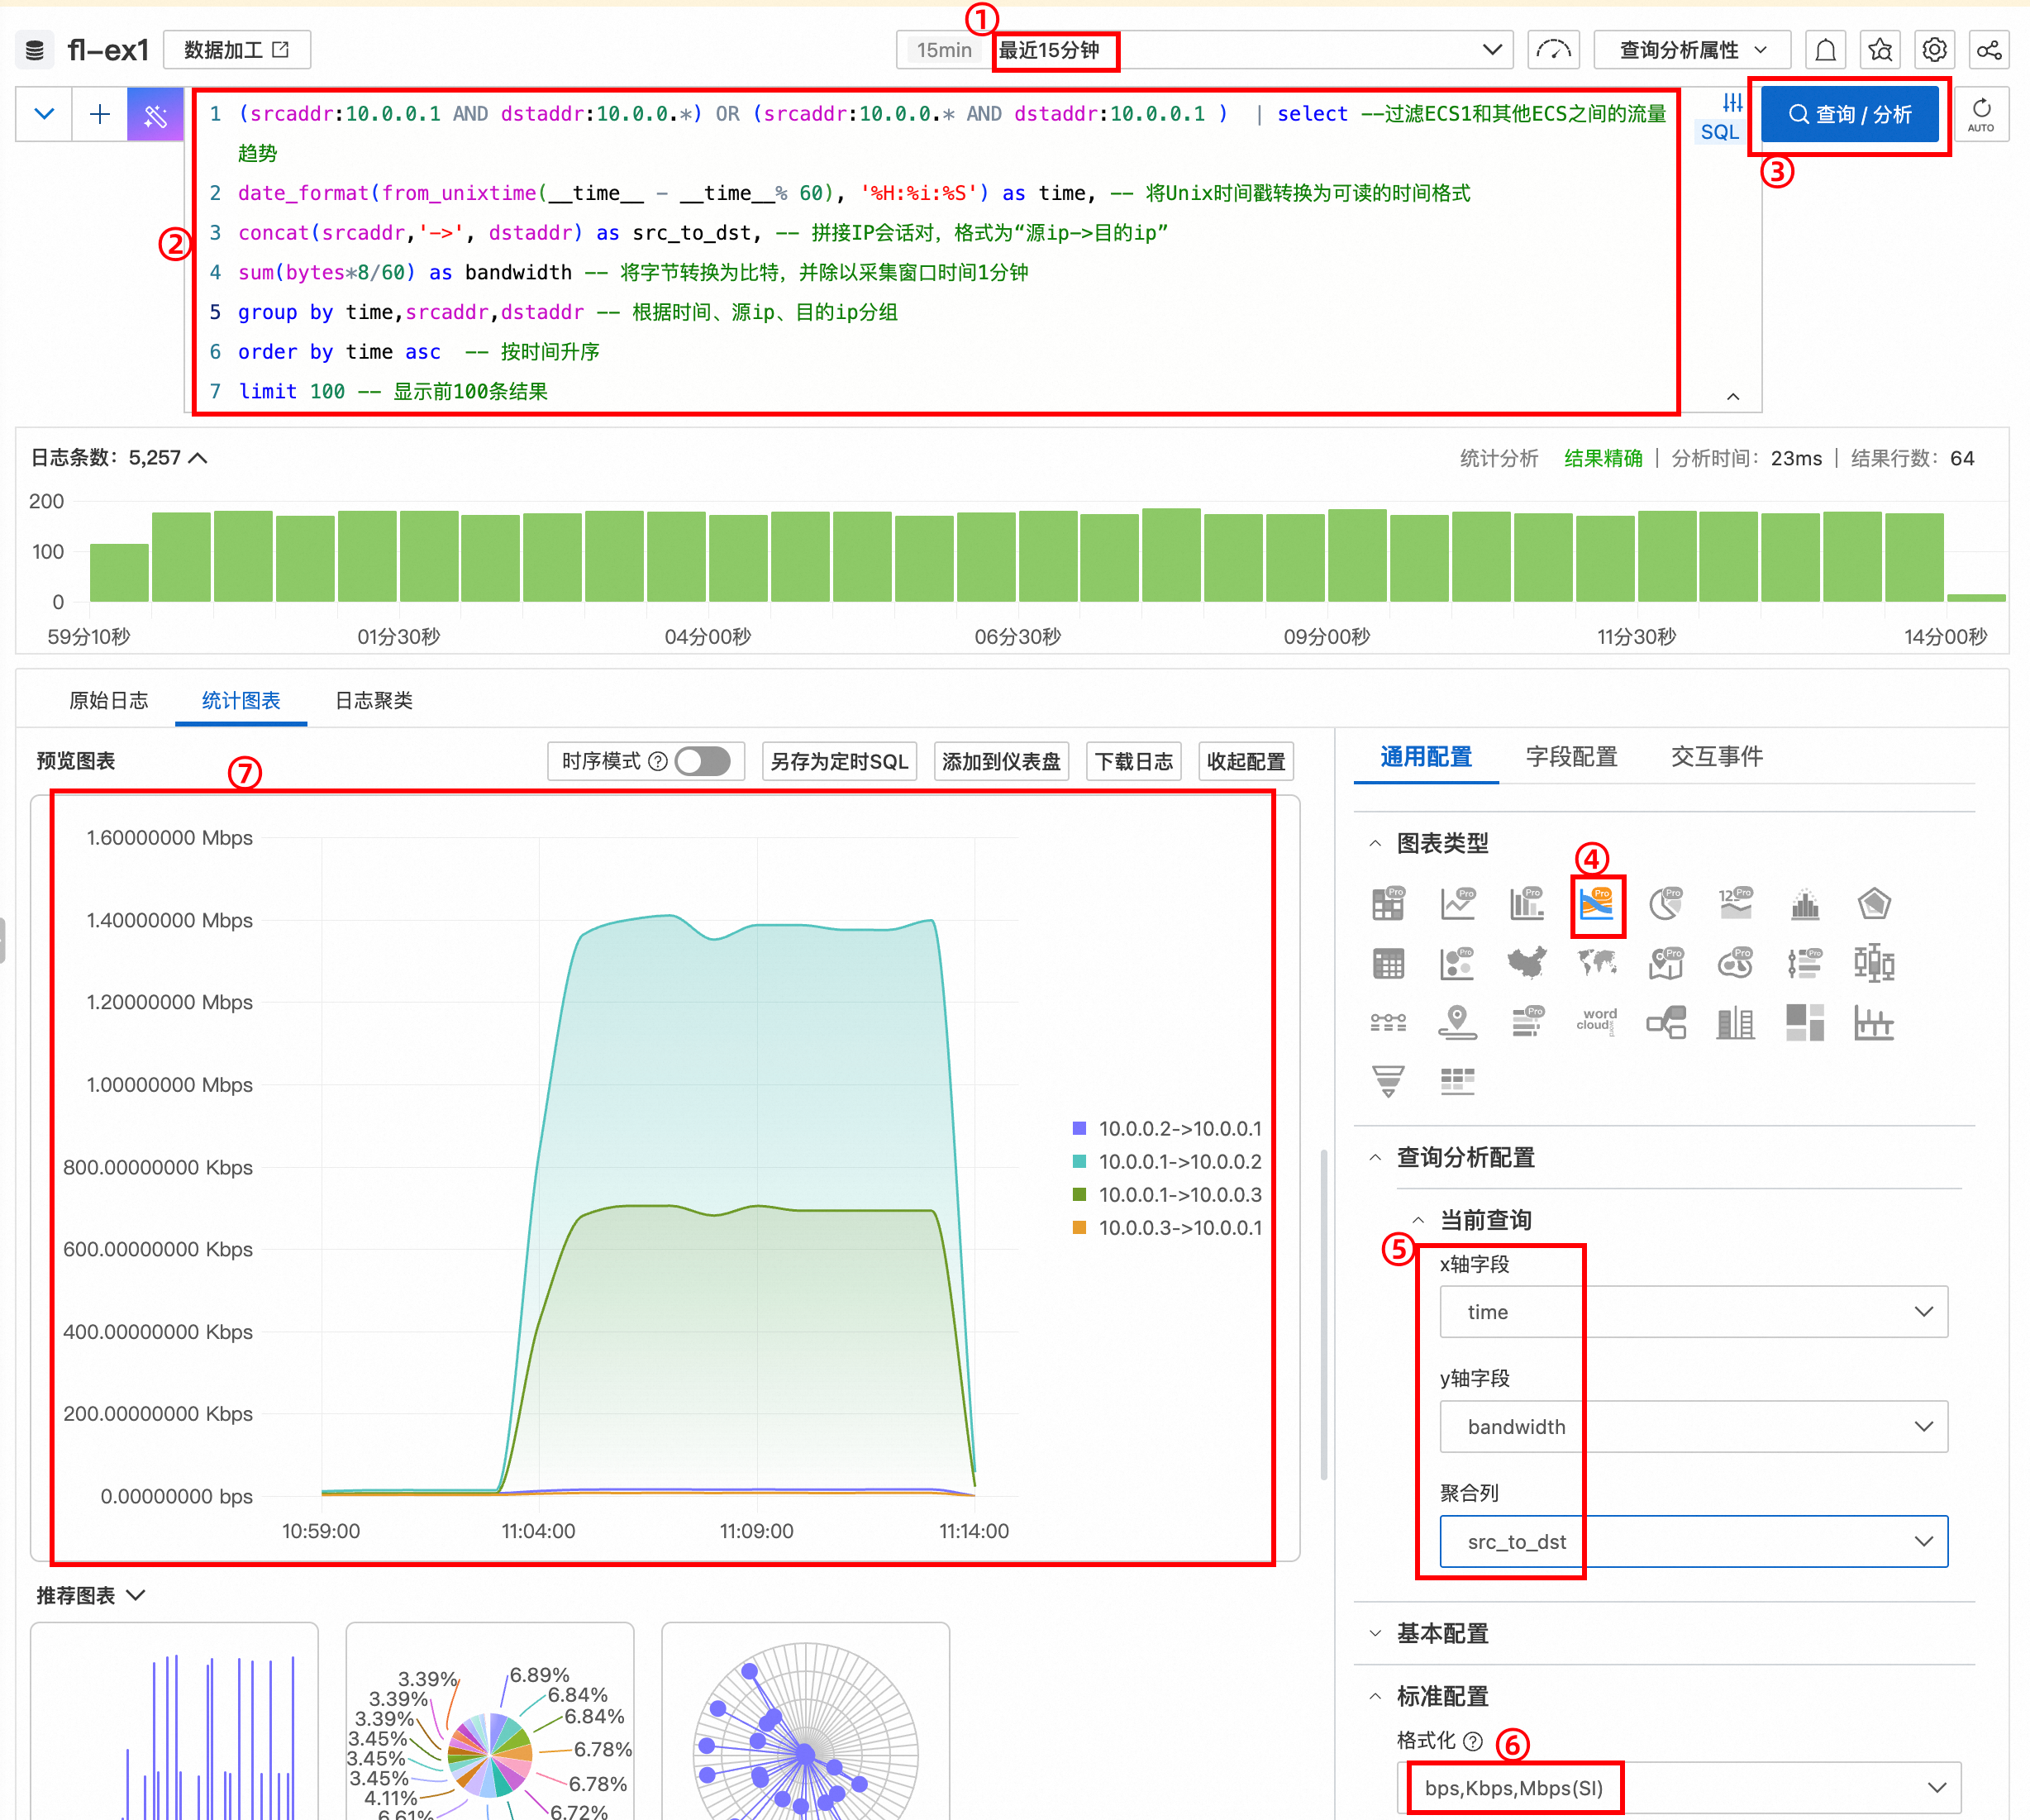Select the candlestick box chart icon
2030x1820 pixels.
pyautogui.click(x=1874, y=963)
